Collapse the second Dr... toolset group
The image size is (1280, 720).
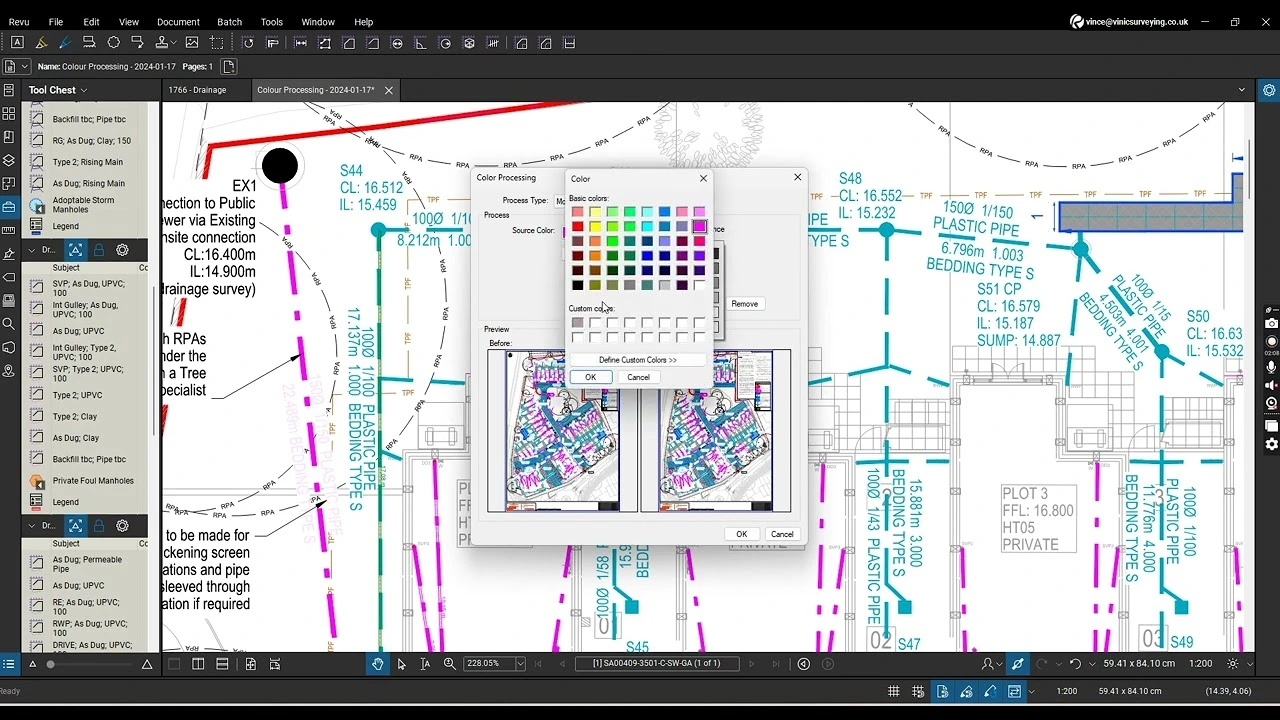31,526
